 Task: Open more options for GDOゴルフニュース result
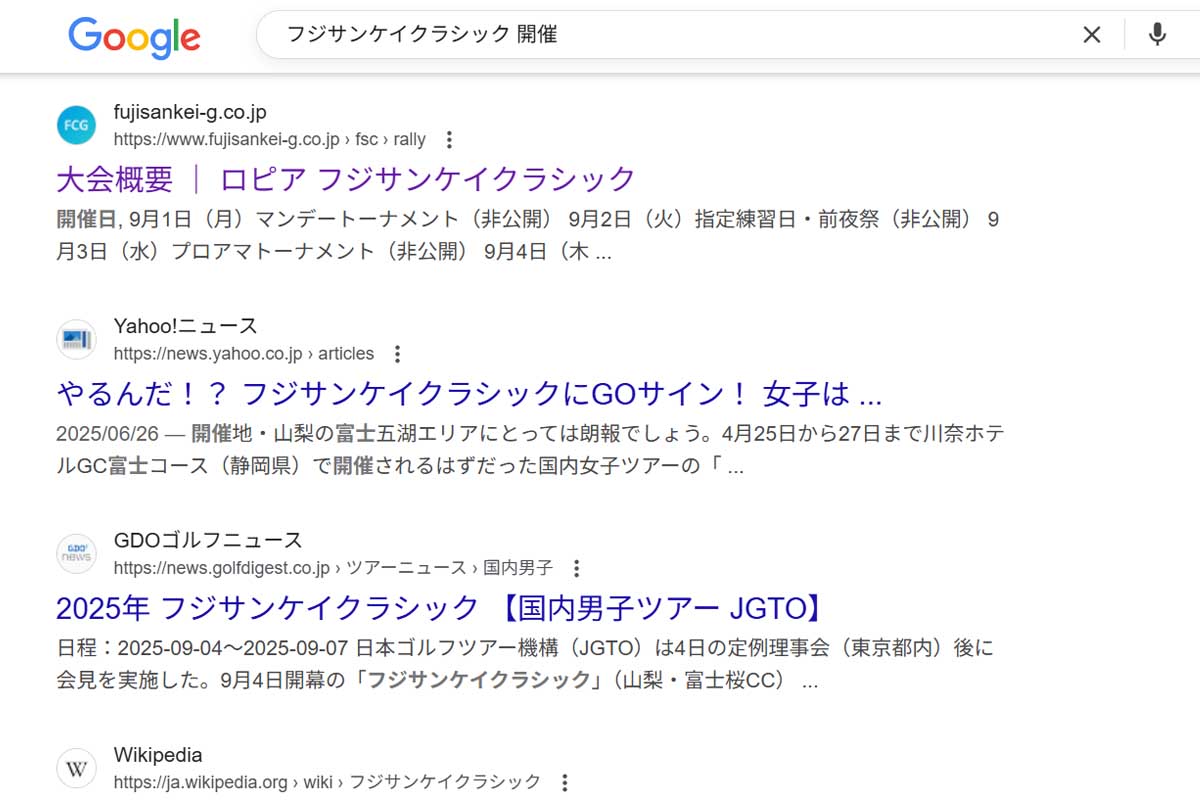576,568
